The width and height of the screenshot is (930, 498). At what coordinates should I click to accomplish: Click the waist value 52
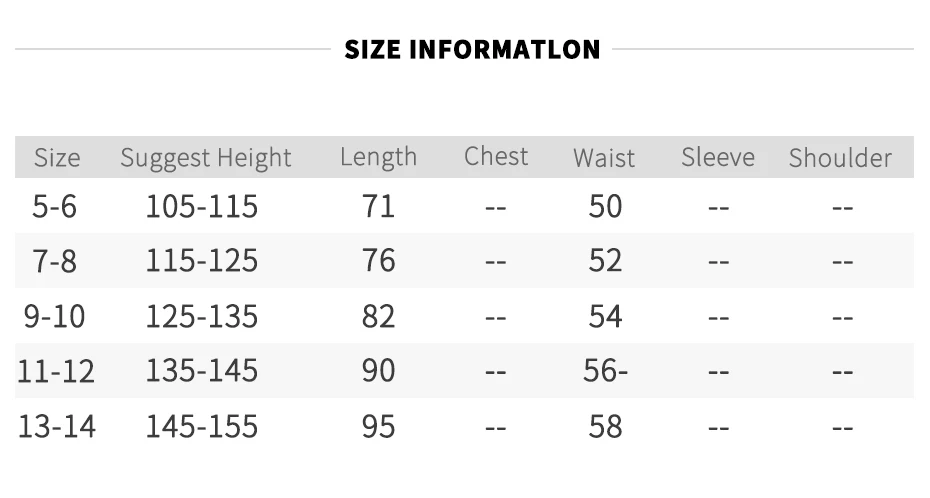605,261
